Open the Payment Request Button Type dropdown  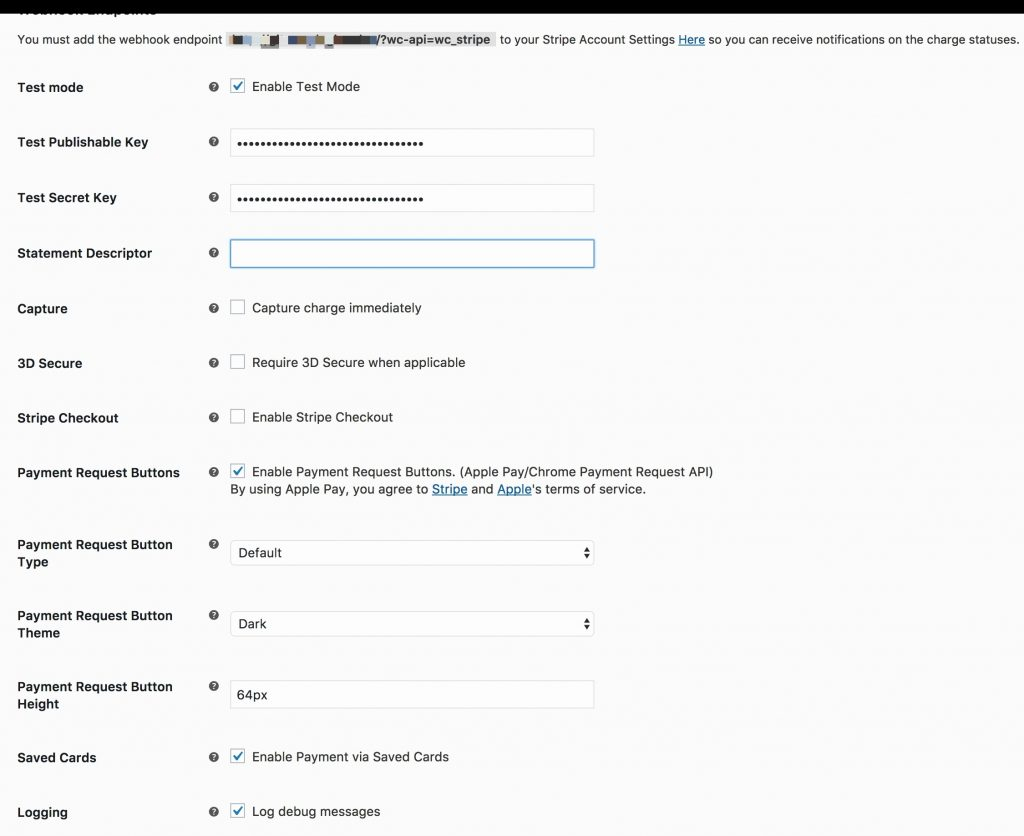pos(411,552)
